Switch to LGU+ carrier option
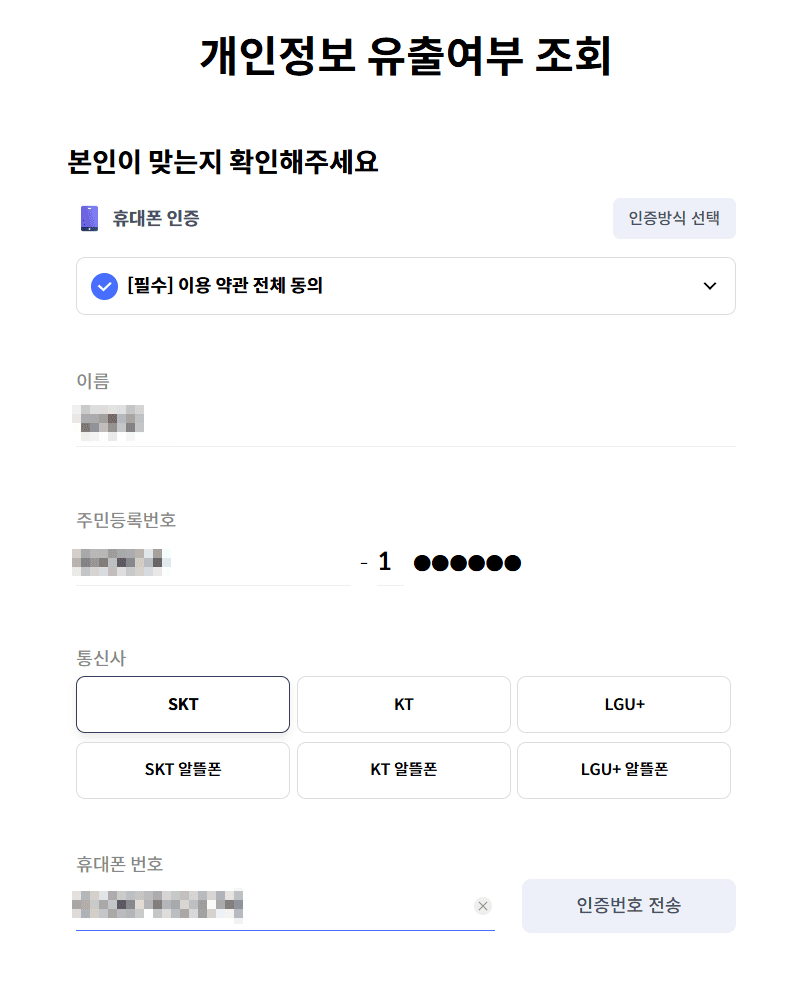This screenshot has height=996, width=788. [623, 704]
